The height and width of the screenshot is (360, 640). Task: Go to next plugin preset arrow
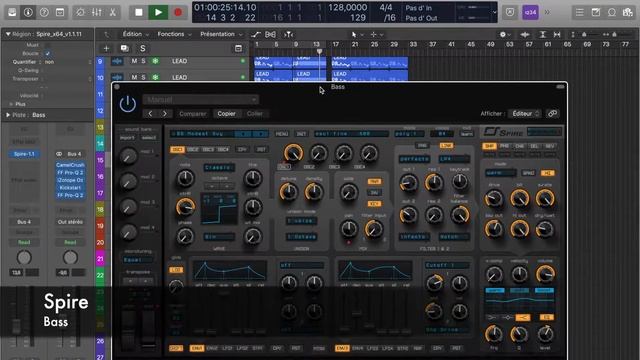(164, 114)
